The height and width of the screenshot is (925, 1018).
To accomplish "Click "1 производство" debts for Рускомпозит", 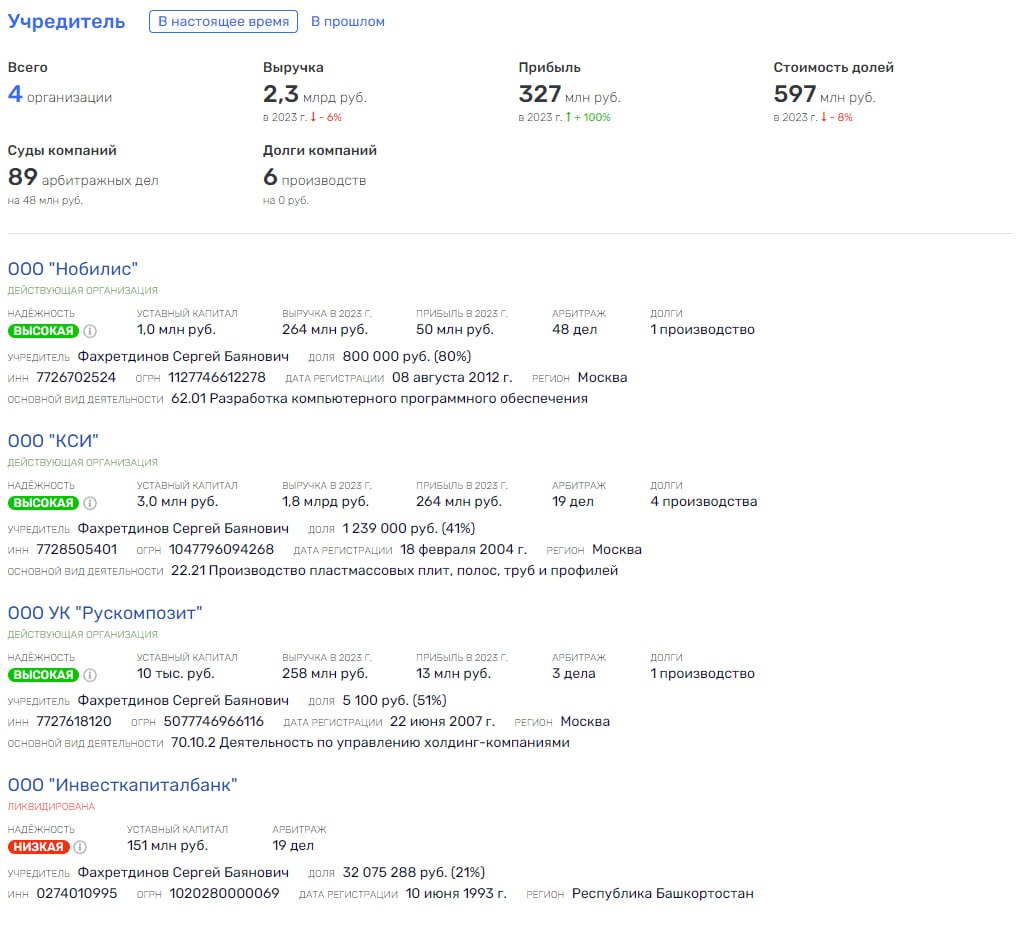I will (x=702, y=673).
